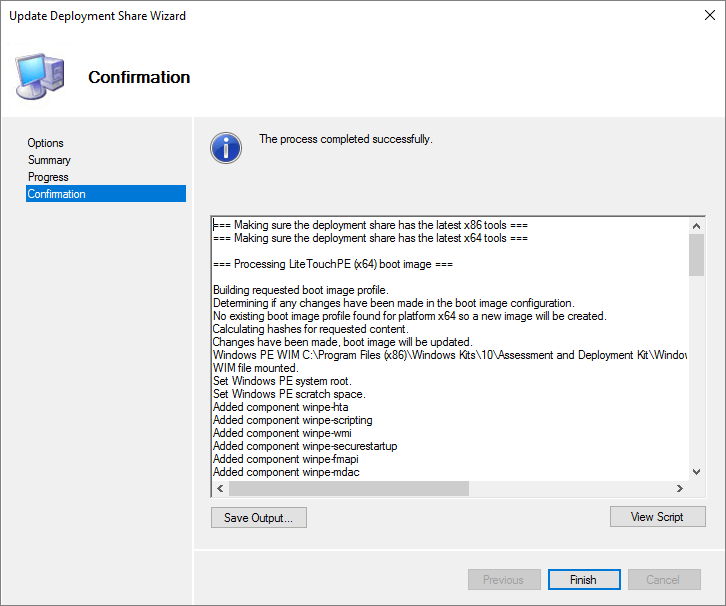Click the log's horizontal scrollbar left arrow

(x=220, y=489)
